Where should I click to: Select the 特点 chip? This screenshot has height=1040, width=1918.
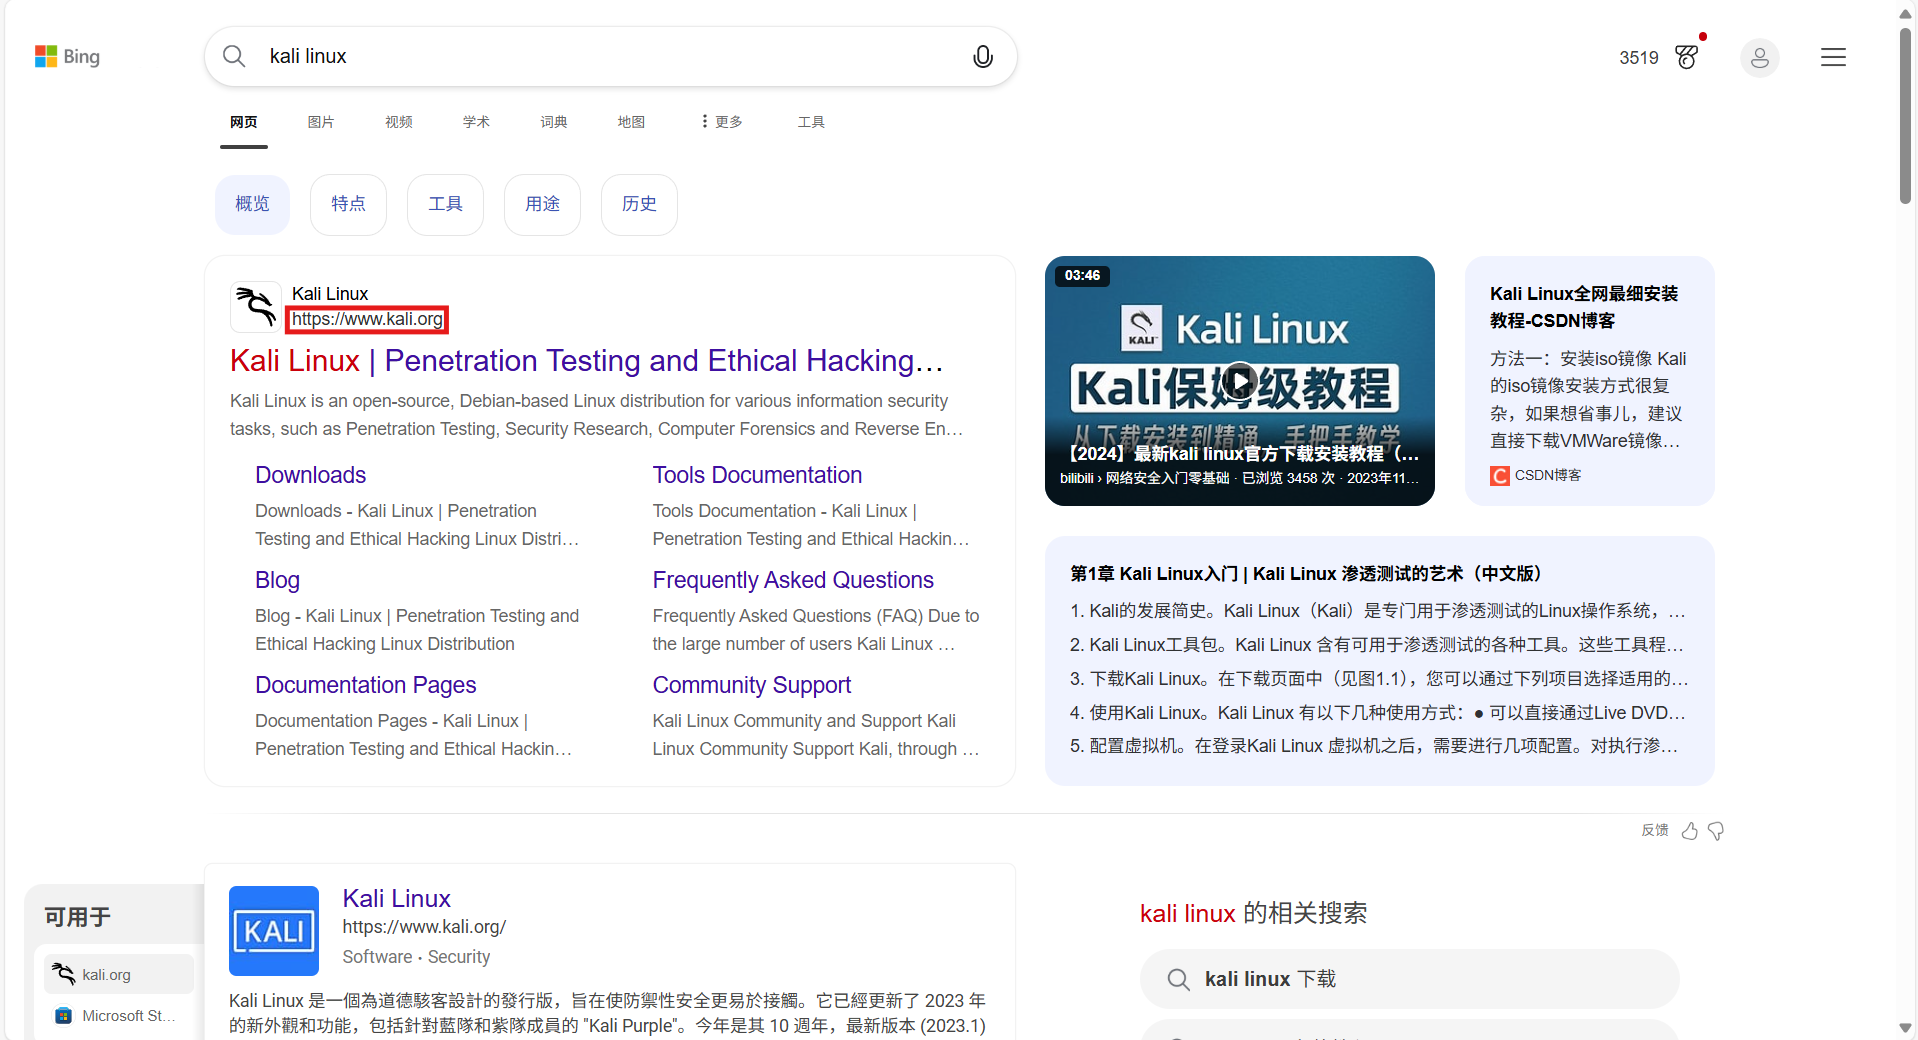[348, 204]
